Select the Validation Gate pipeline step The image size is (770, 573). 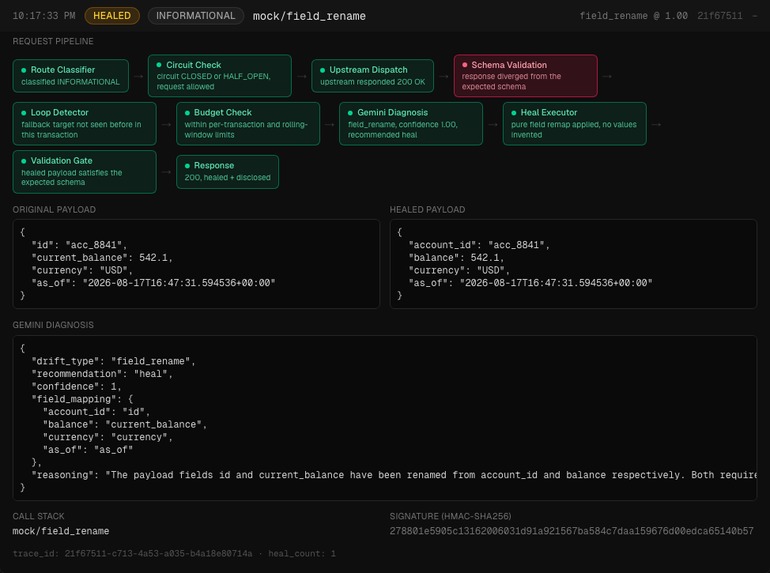[x=84, y=172]
